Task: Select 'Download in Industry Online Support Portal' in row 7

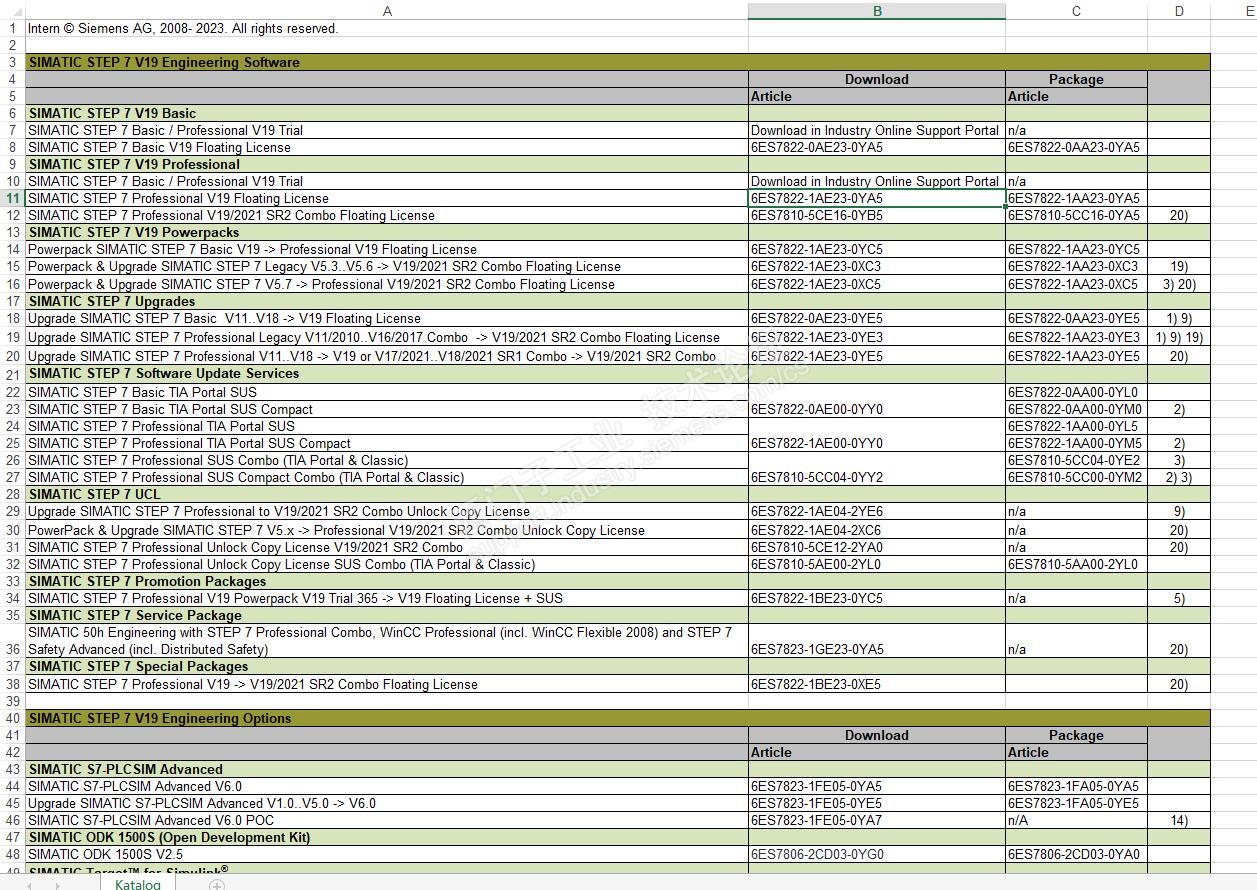Action: (x=875, y=130)
